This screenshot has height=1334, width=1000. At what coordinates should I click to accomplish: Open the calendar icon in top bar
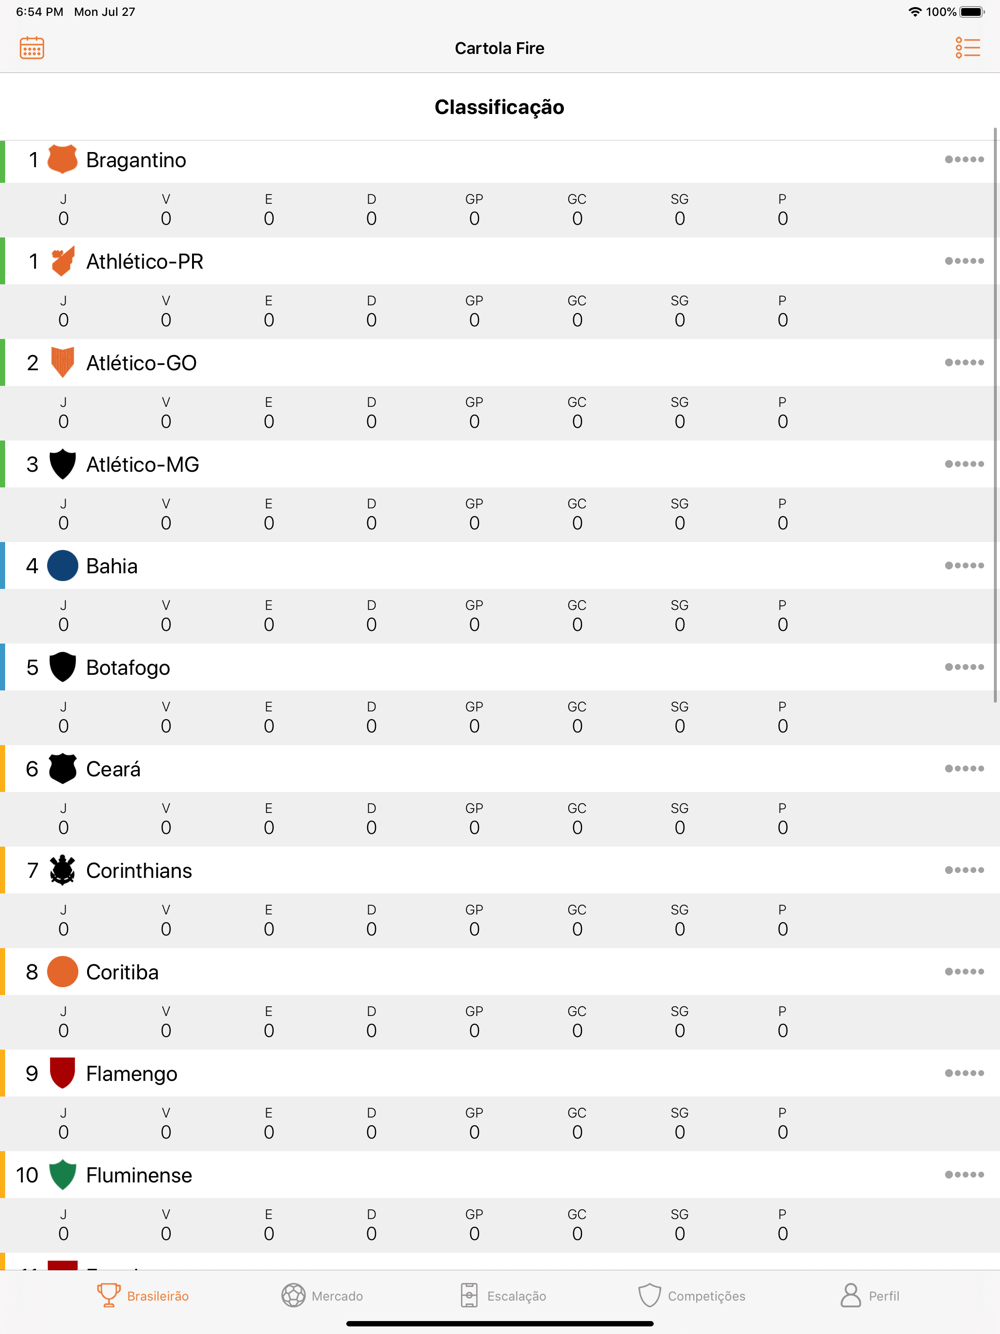tap(32, 48)
